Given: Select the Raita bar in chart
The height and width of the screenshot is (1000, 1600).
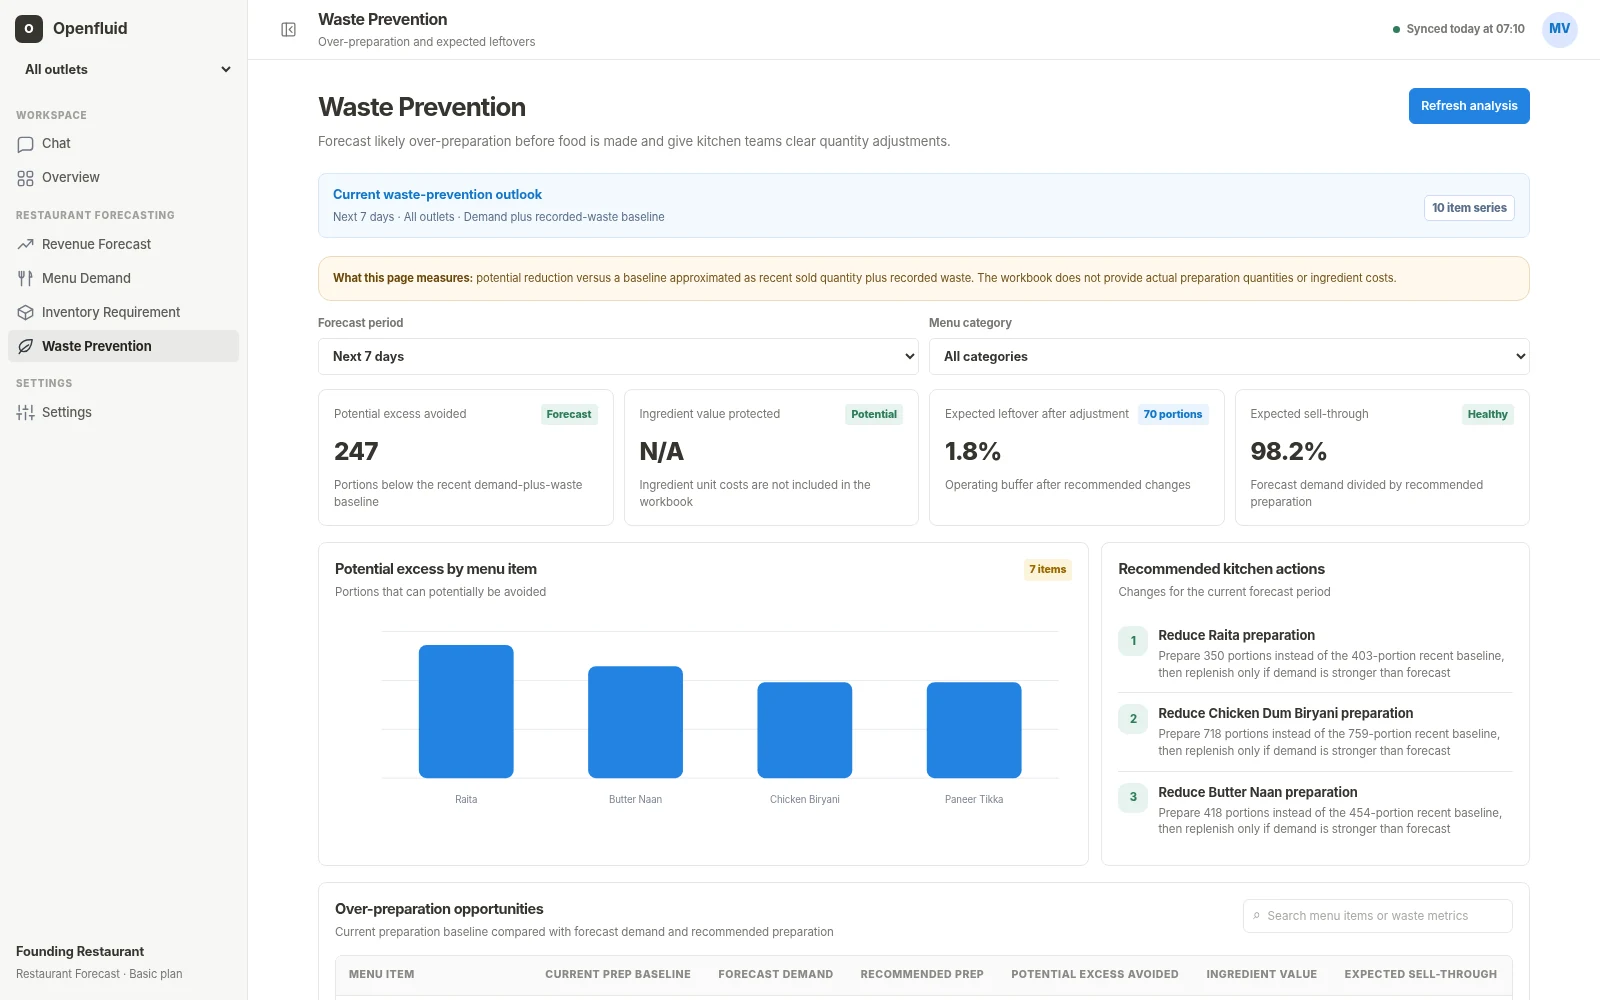Looking at the screenshot, I should (x=466, y=711).
